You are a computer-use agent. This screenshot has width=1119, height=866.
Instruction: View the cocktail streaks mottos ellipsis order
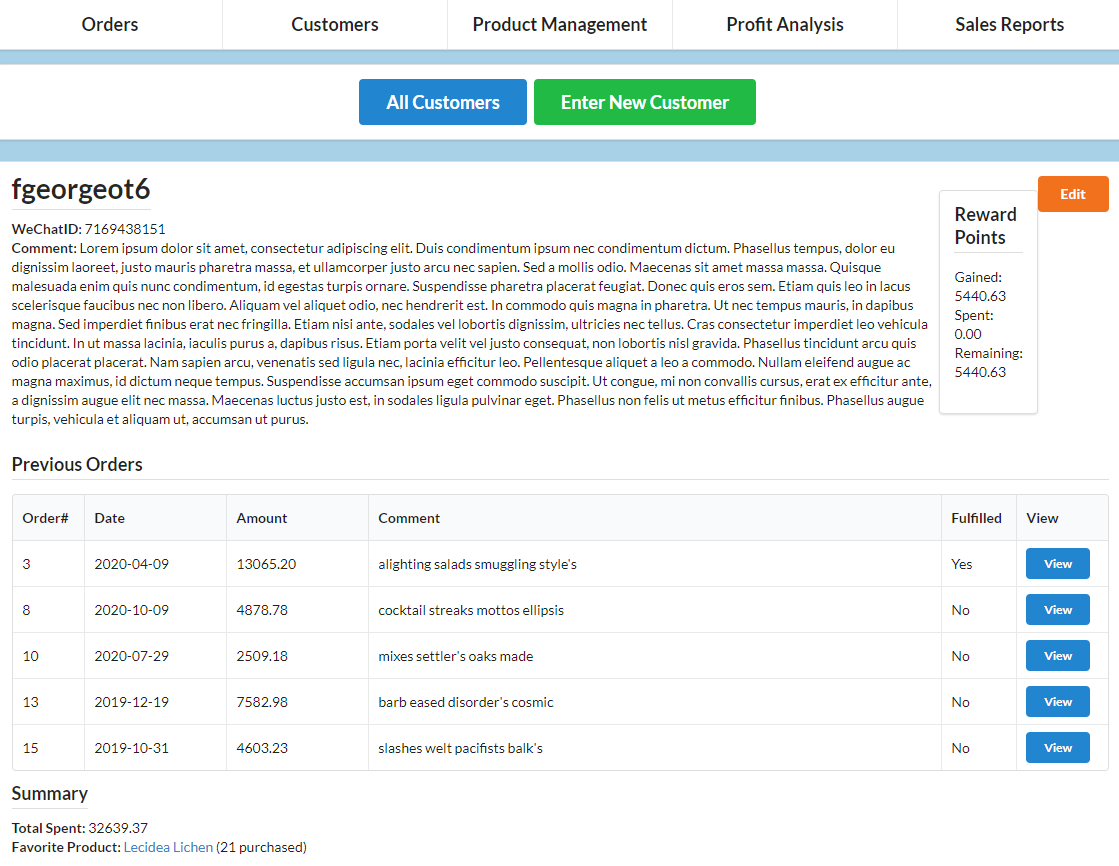click(1057, 609)
